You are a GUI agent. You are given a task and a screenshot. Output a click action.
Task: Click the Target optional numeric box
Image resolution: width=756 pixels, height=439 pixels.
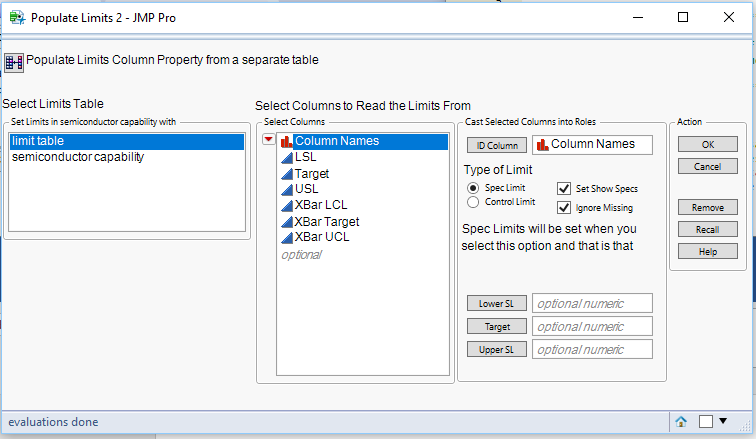(592, 327)
